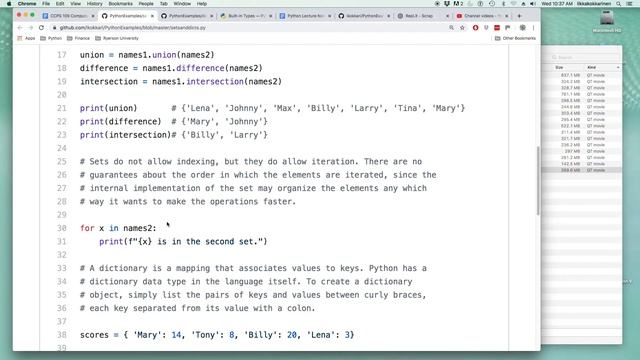Image resolution: width=640 pixels, height=360 pixels.
Task: Reload the GitHub page
Action: coord(41,28)
